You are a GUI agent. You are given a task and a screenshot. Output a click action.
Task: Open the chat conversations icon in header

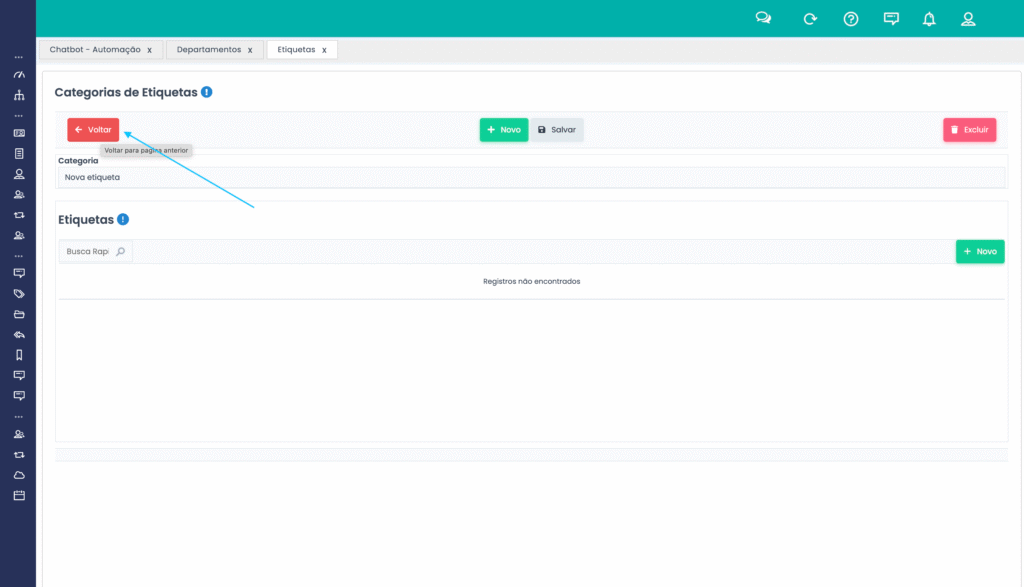click(763, 19)
